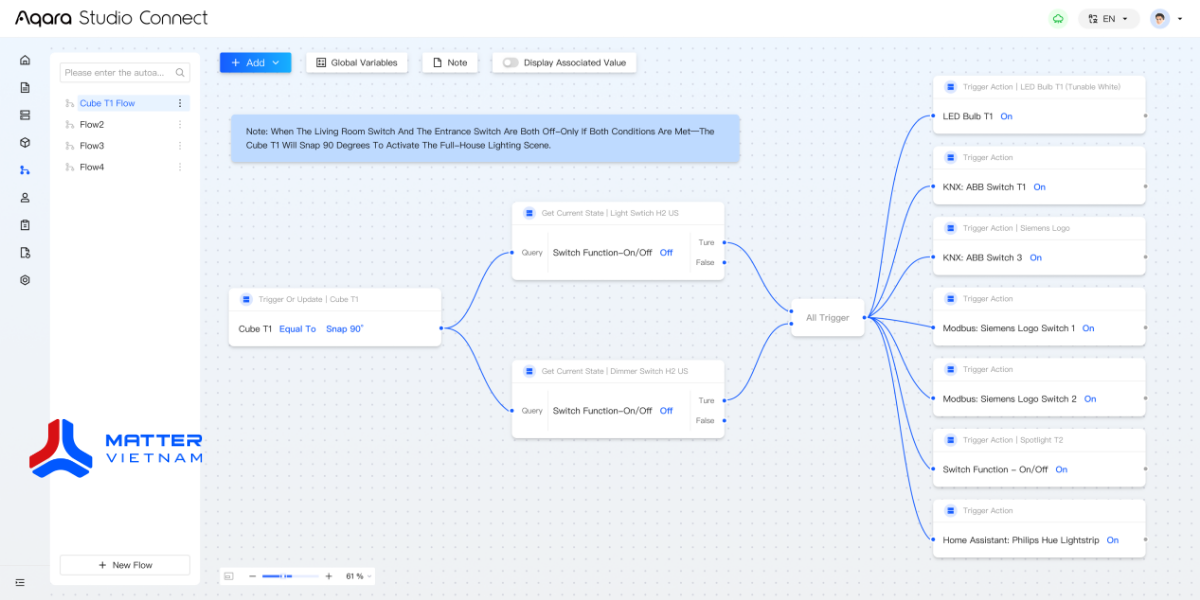
Task: Select Flow2 in the flow list
Action: pyautogui.click(x=92, y=125)
